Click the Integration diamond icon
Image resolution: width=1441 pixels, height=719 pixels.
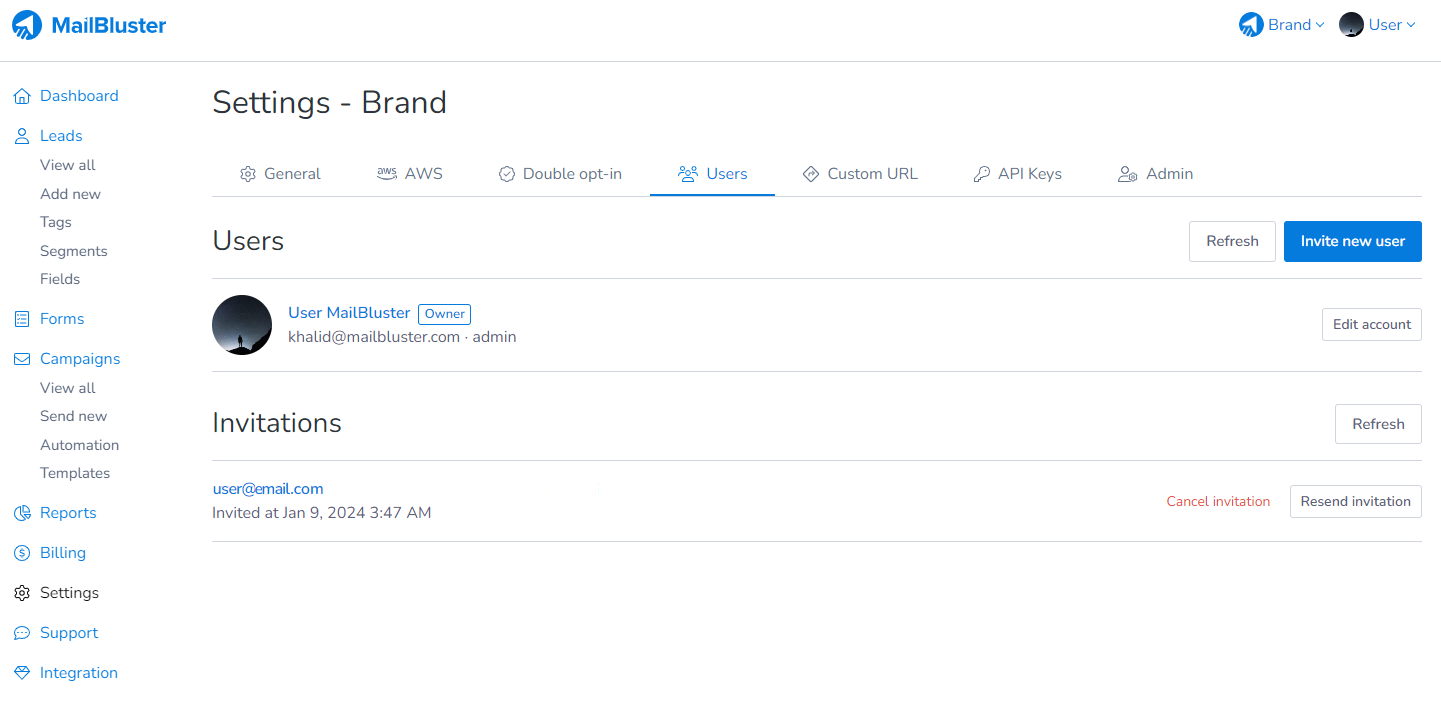[x=22, y=674]
